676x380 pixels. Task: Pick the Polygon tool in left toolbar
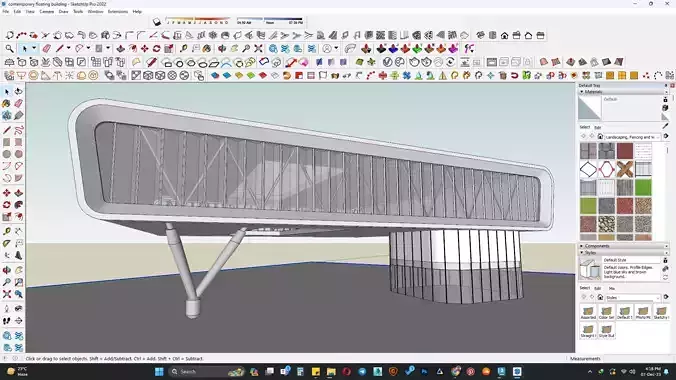coord(19,154)
